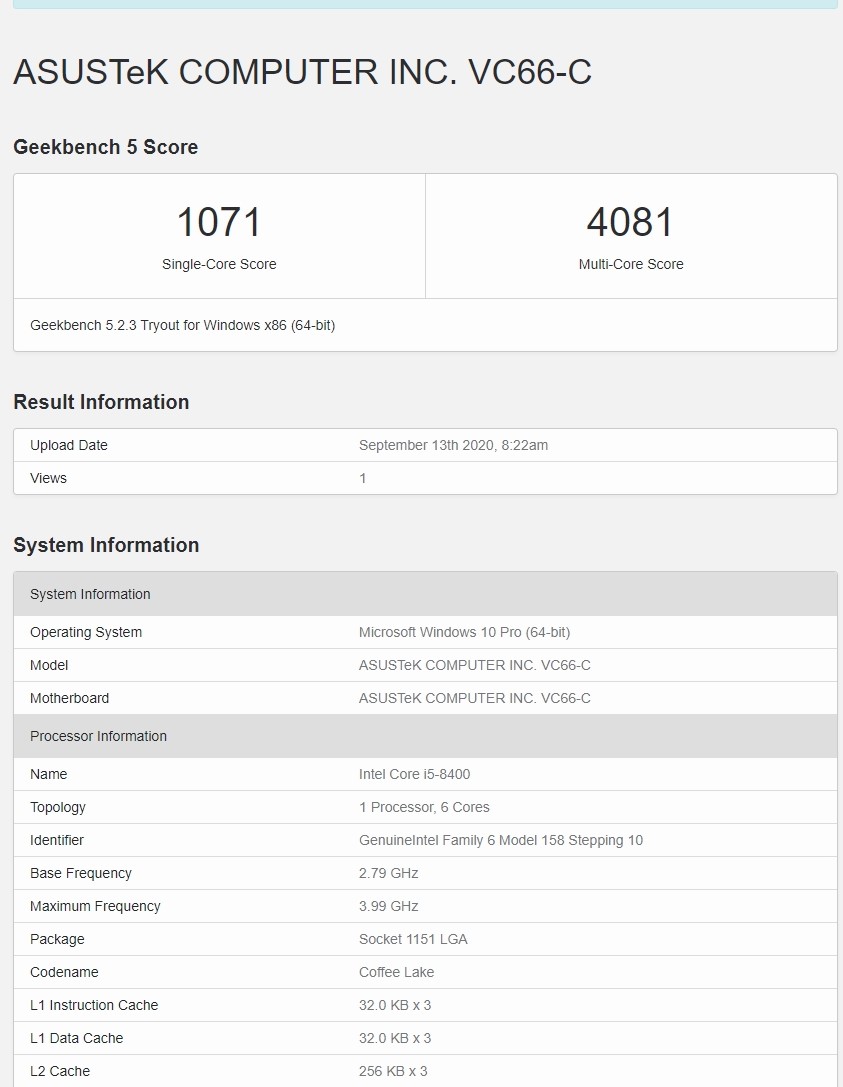The width and height of the screenshot is (843, 1087).
Task: Click the Identifier row label
Action: [x=57, y=840]
